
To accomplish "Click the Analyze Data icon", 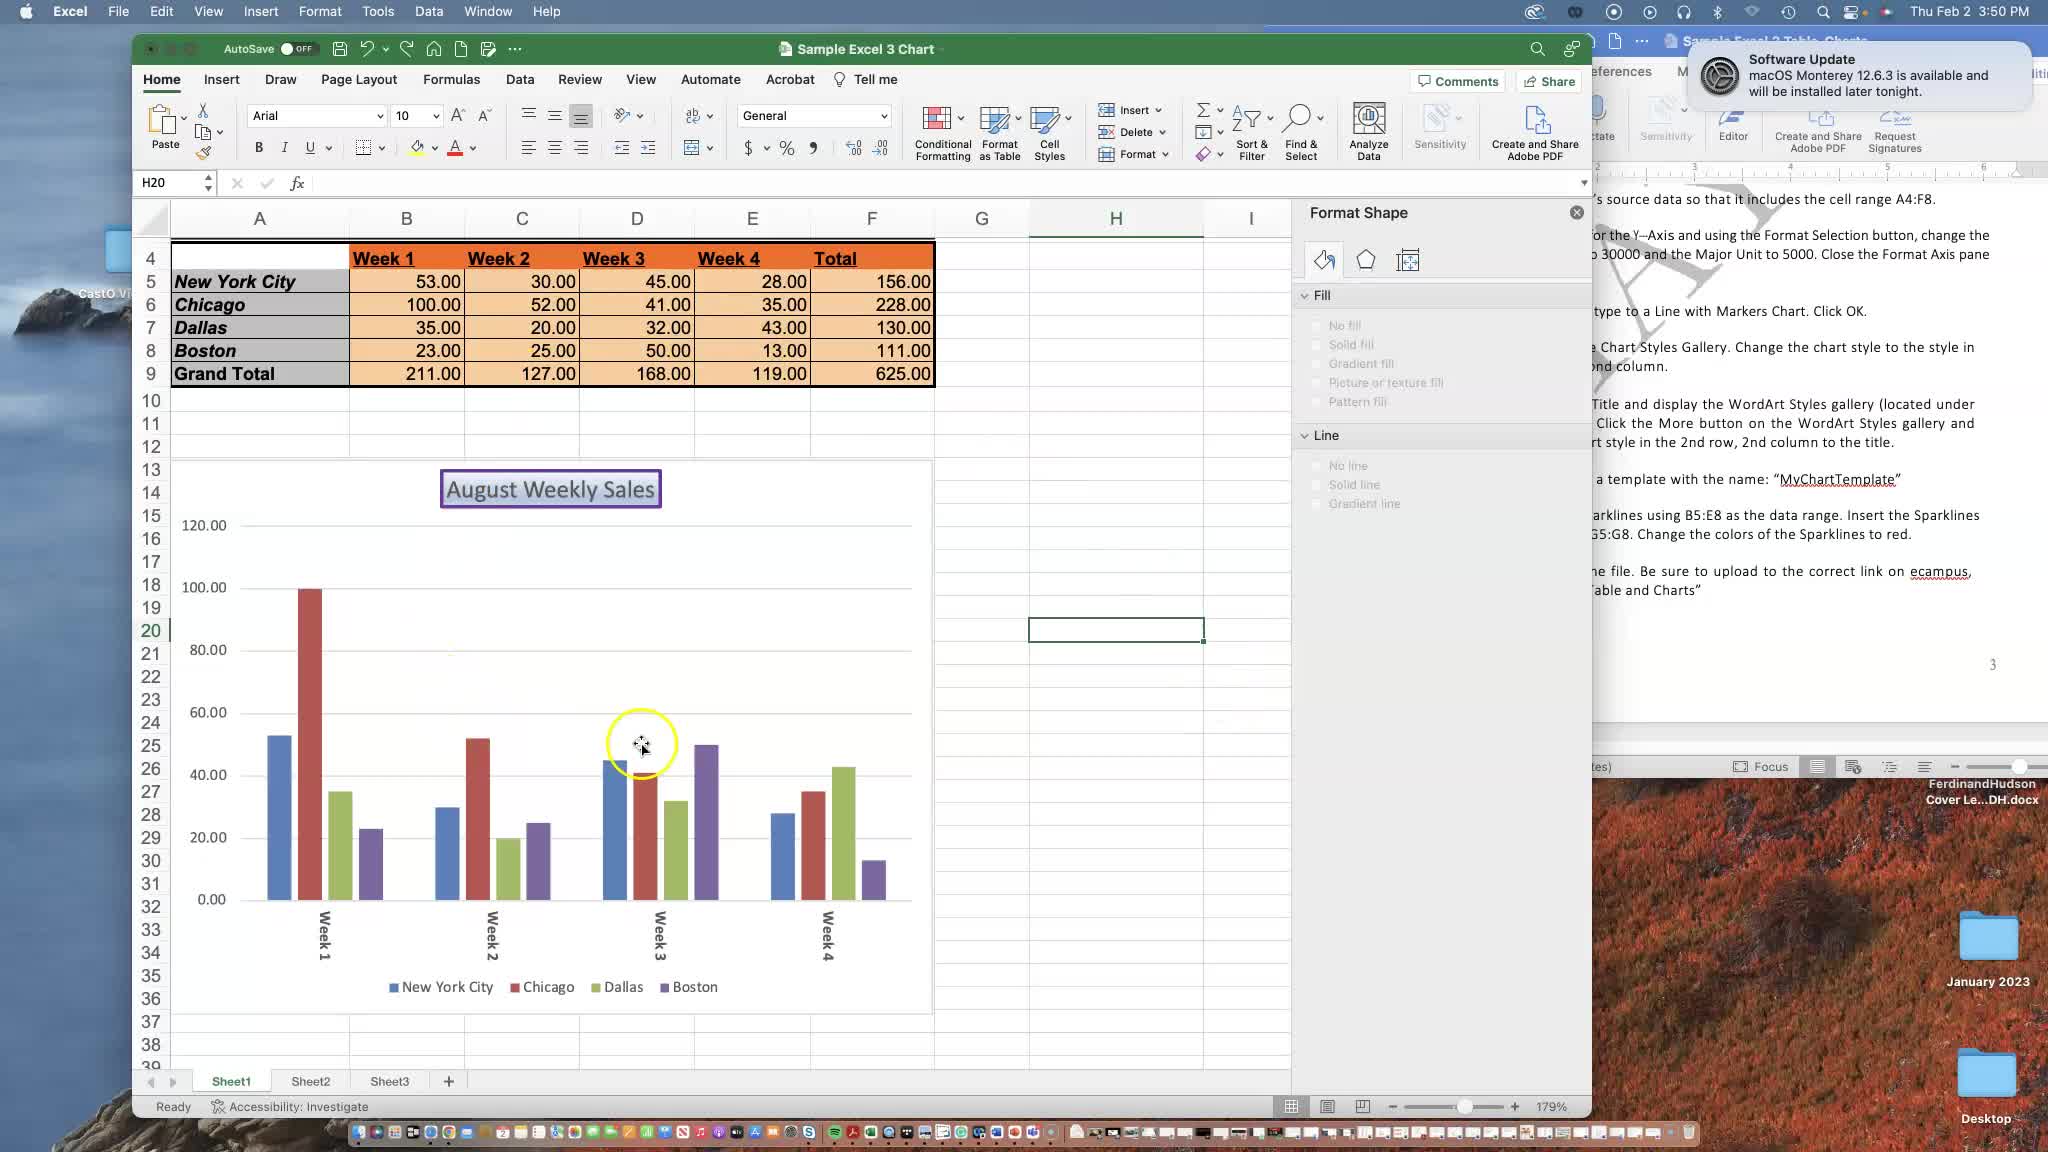I will [x=1368, y=132].
